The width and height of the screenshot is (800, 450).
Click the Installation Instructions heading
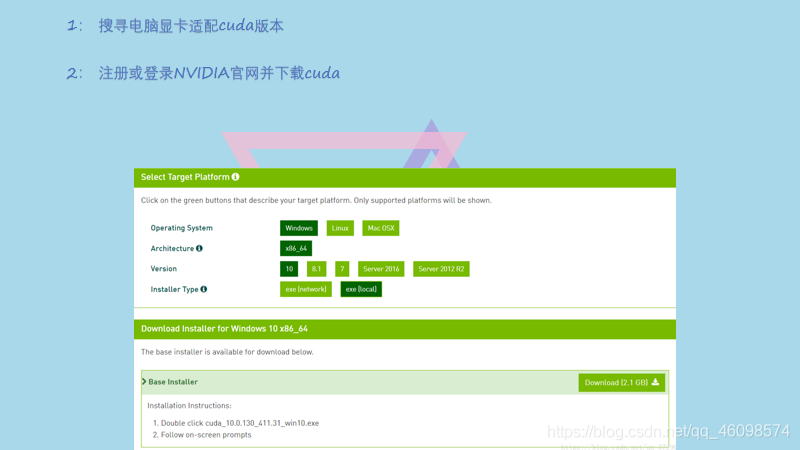(x=189, y=406)
